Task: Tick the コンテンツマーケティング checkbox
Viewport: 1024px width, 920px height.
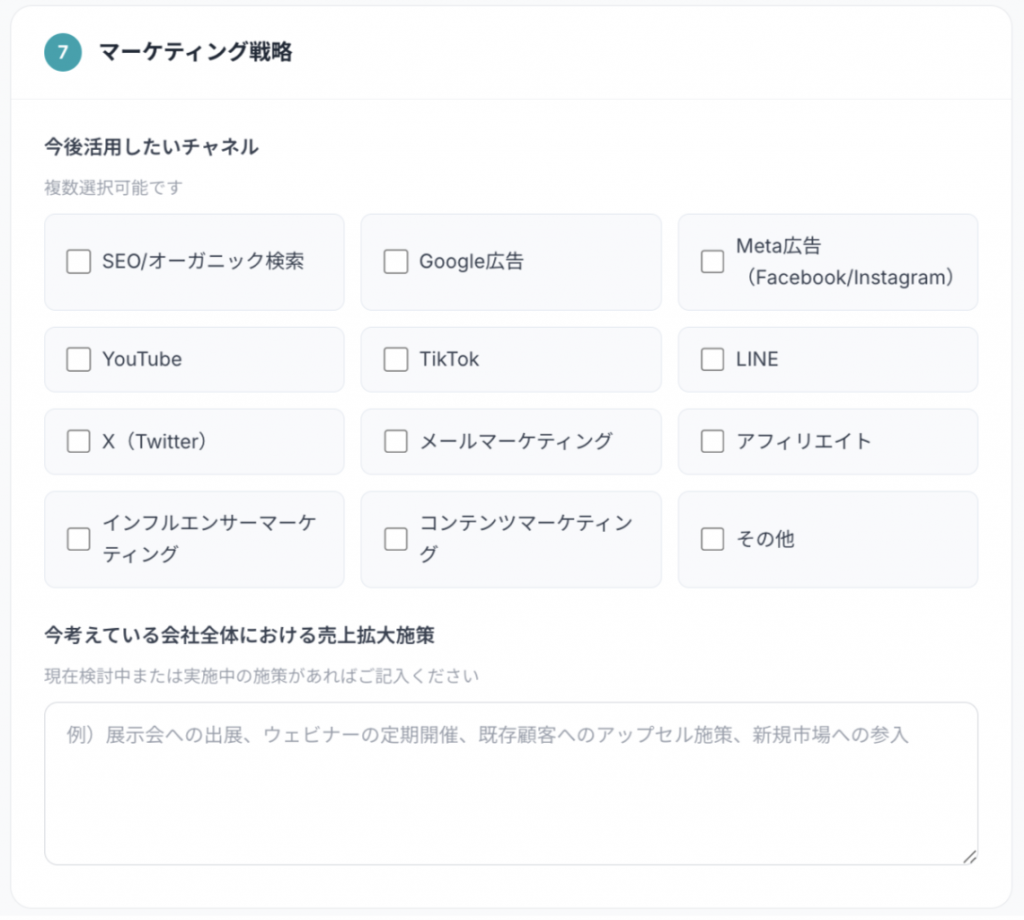Action: point(396,539)
